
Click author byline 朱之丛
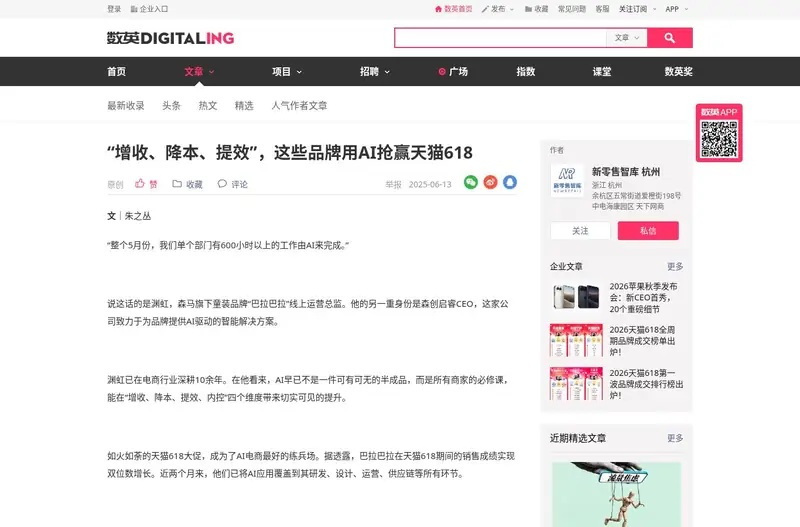click(x=138, y=216)
